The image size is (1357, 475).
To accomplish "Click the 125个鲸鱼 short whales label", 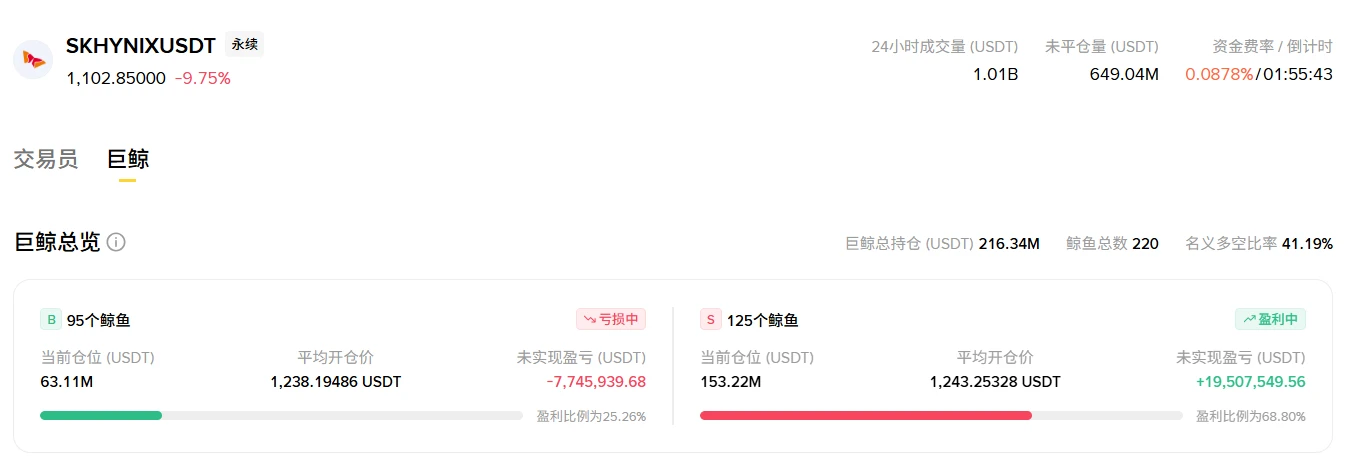I will tap(763, 321).
